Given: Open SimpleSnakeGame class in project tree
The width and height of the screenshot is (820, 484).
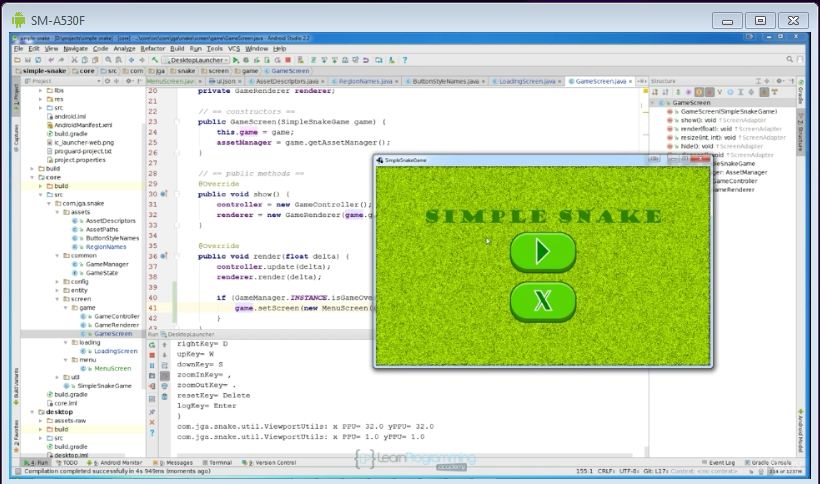Looking at the screenshot, I should point(104,385).
